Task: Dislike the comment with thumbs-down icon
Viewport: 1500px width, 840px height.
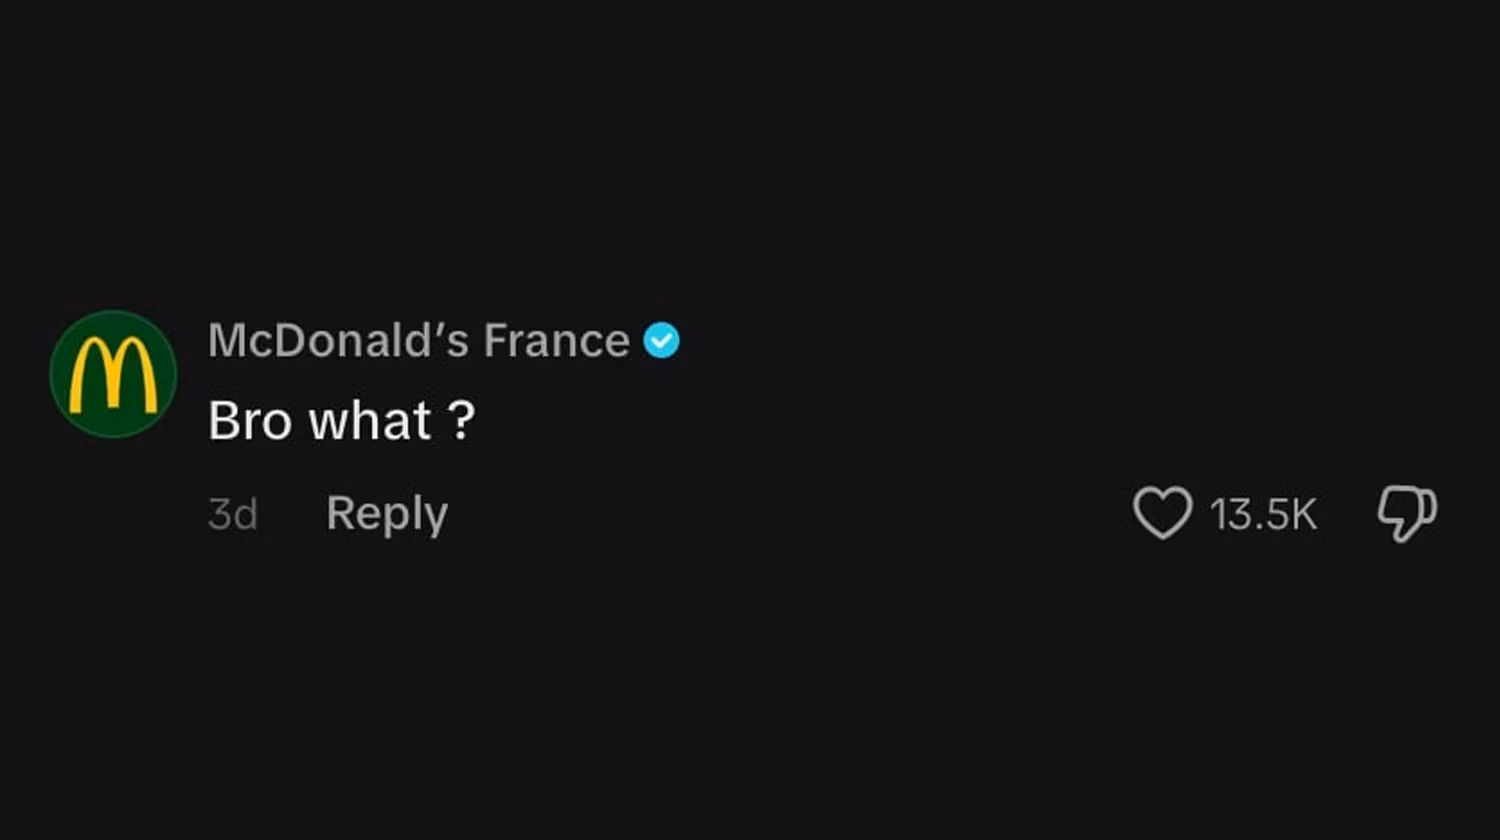Action: (x=1406, y=513)
